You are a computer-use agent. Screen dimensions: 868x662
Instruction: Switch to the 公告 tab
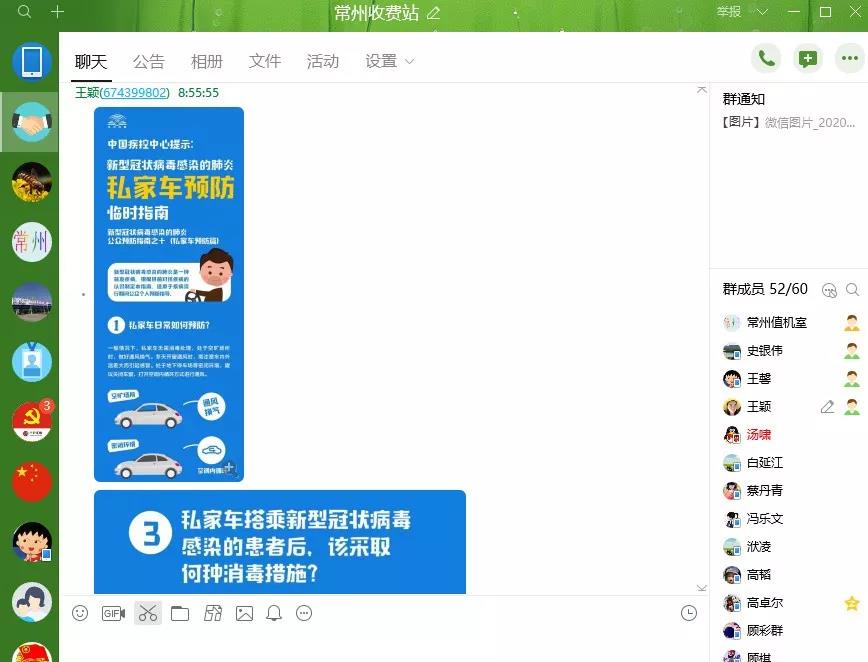(149, 62)
